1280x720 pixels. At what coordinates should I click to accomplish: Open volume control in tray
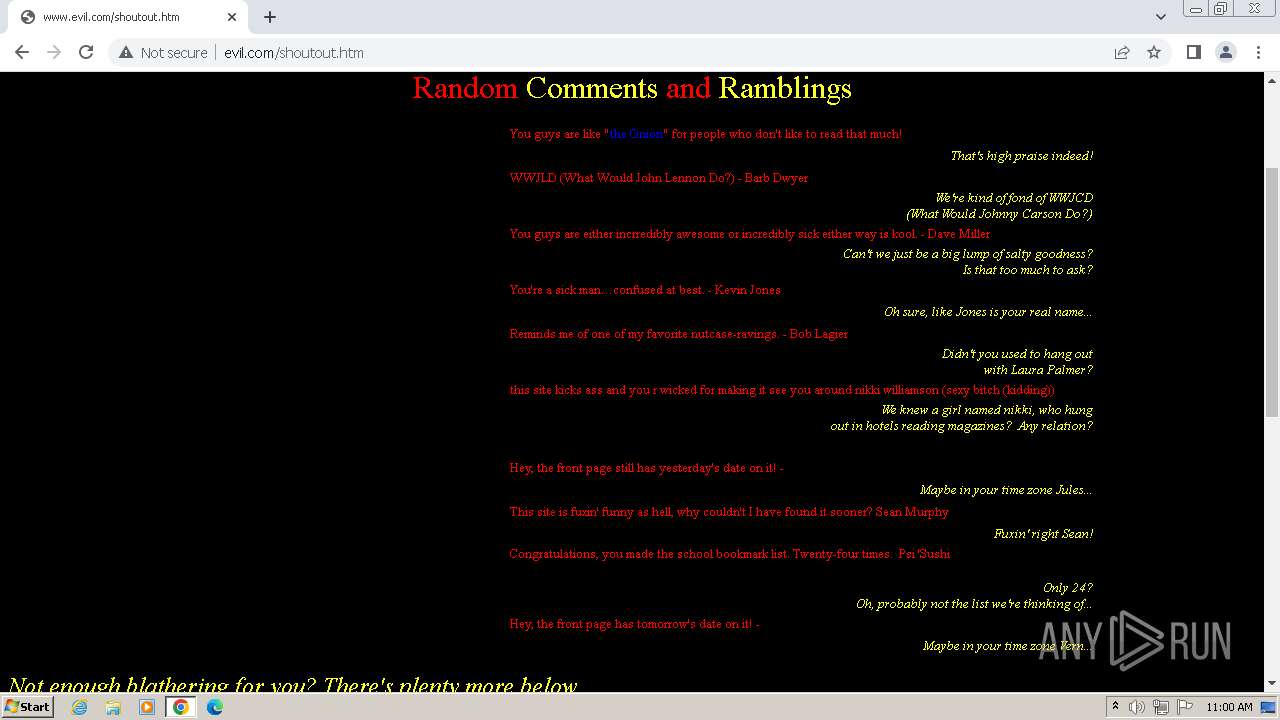coord(1137,707)
